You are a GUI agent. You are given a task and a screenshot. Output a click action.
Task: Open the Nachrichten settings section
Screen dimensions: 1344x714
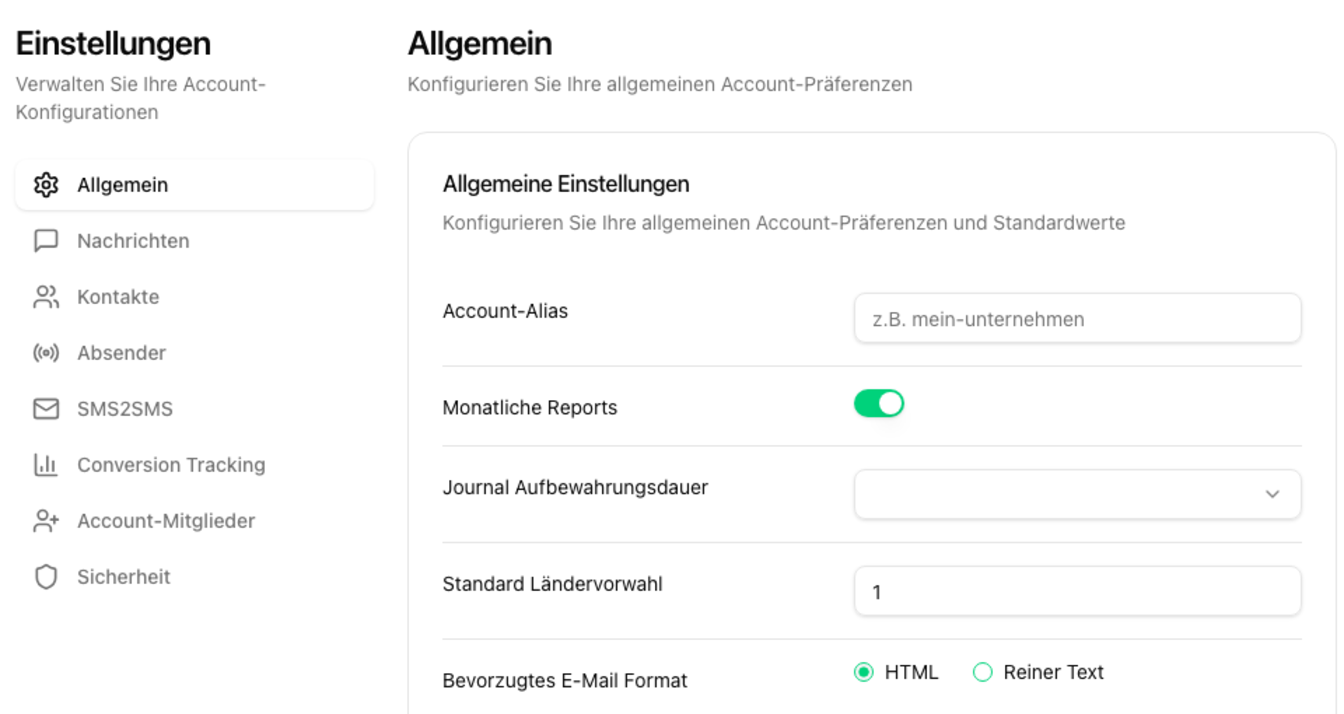click(x=133, y=241)
